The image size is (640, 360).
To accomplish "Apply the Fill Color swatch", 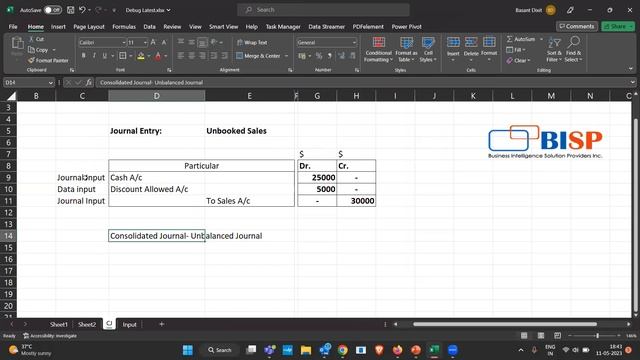I will click(x=141, y=56).
